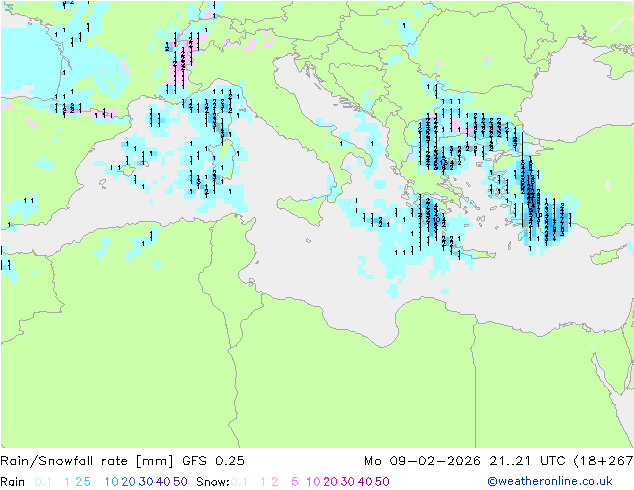The height and width of the screenshot is (490, 634).
Task: Pick the Rain legend value 50
Action: coord(180,482)
